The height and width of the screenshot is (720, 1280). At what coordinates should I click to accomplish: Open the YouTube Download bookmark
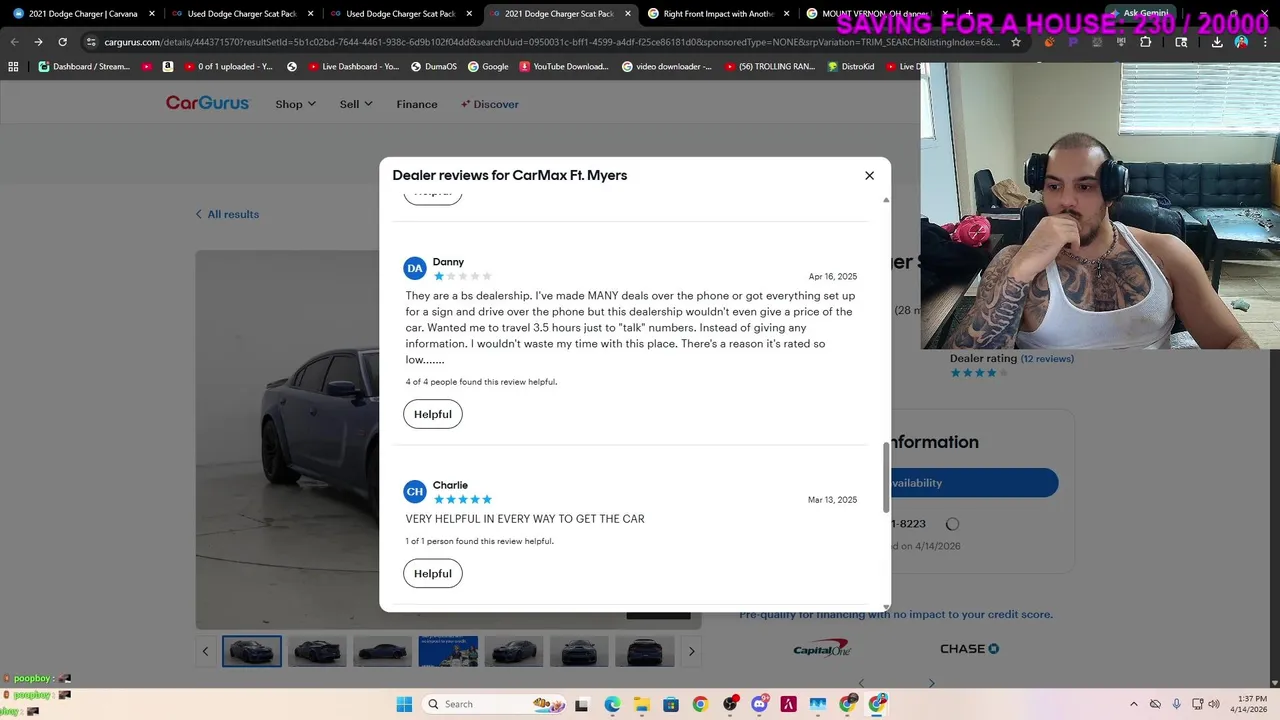pyautogui.click(x=564, y=66)
